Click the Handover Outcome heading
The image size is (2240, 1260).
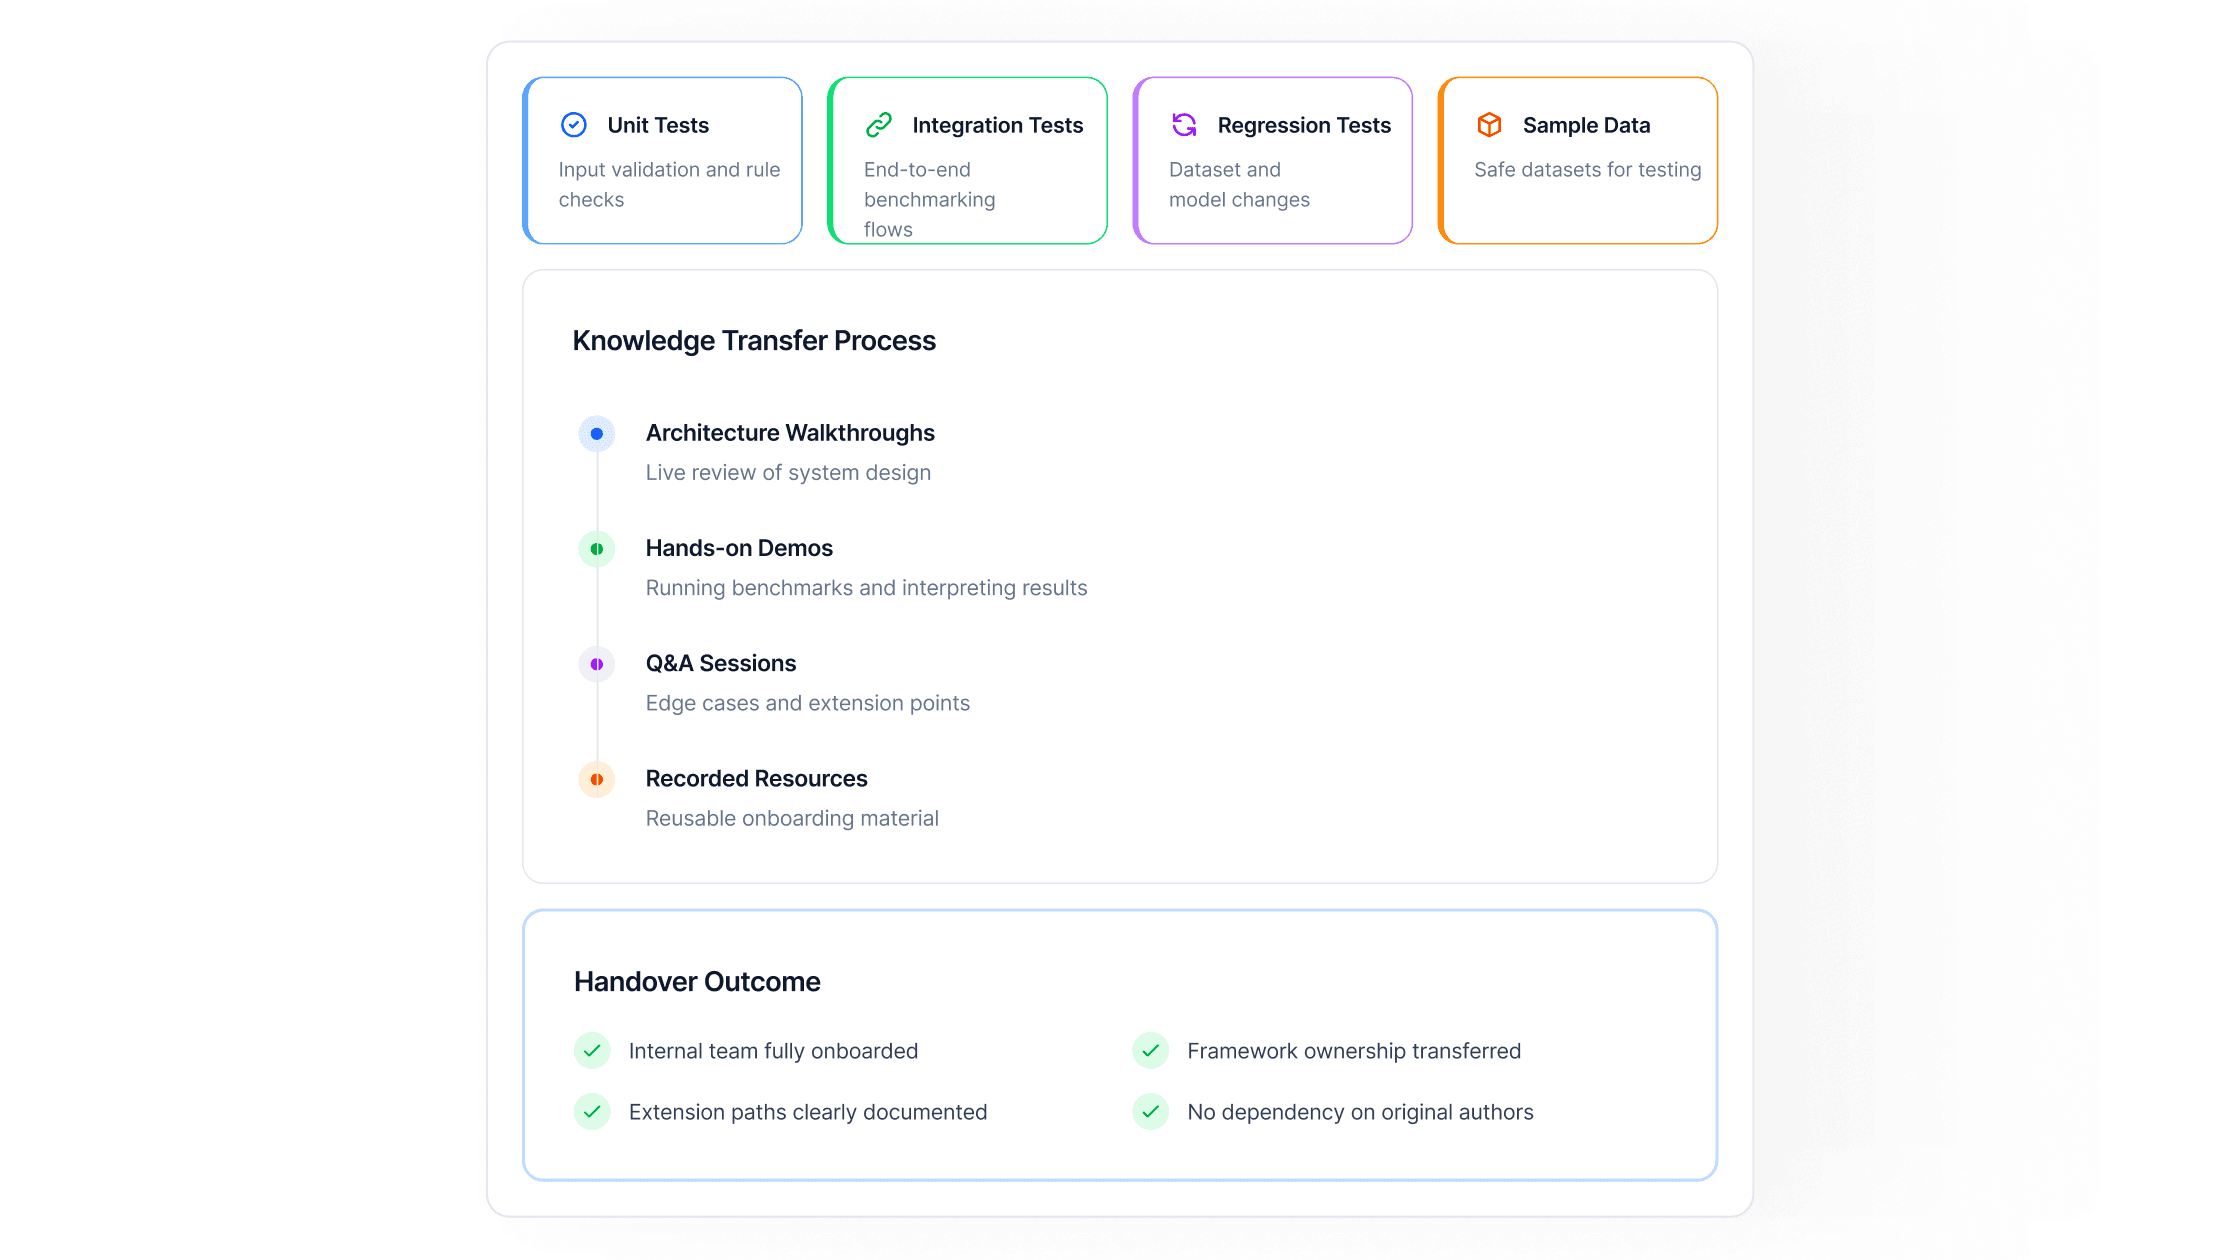click(697, 982)
